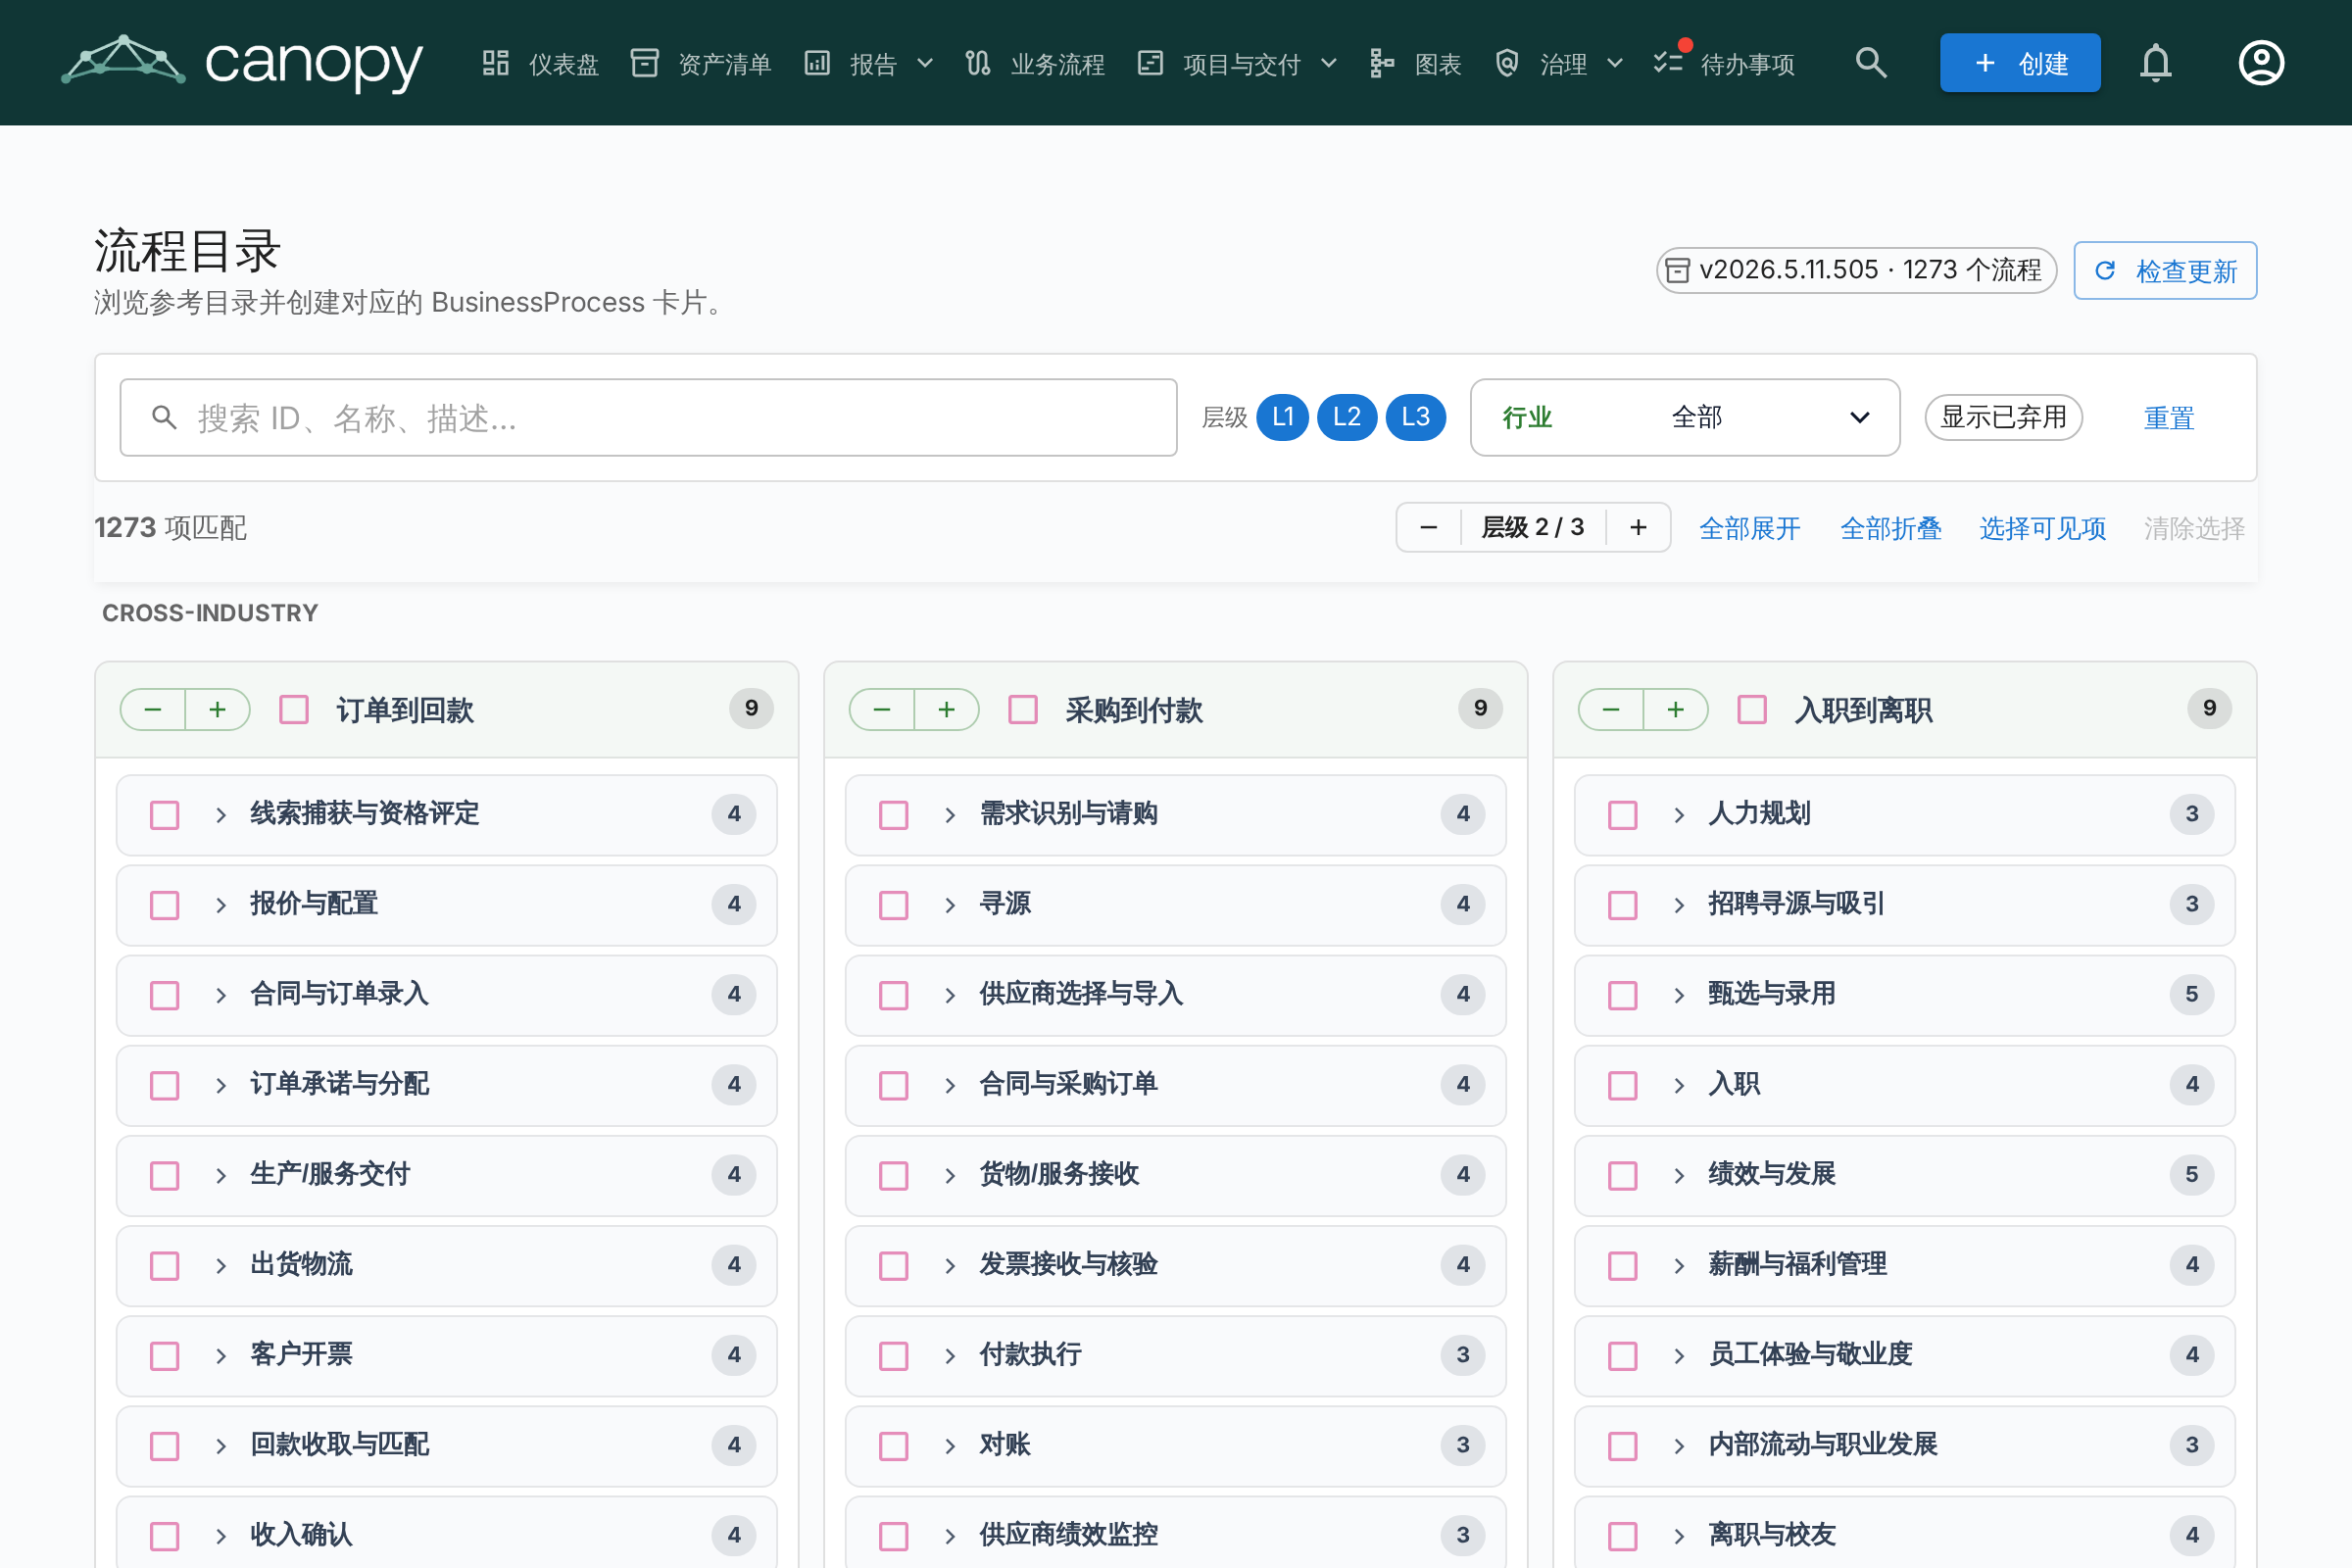Go to 资产清单 in navigation

701,63
